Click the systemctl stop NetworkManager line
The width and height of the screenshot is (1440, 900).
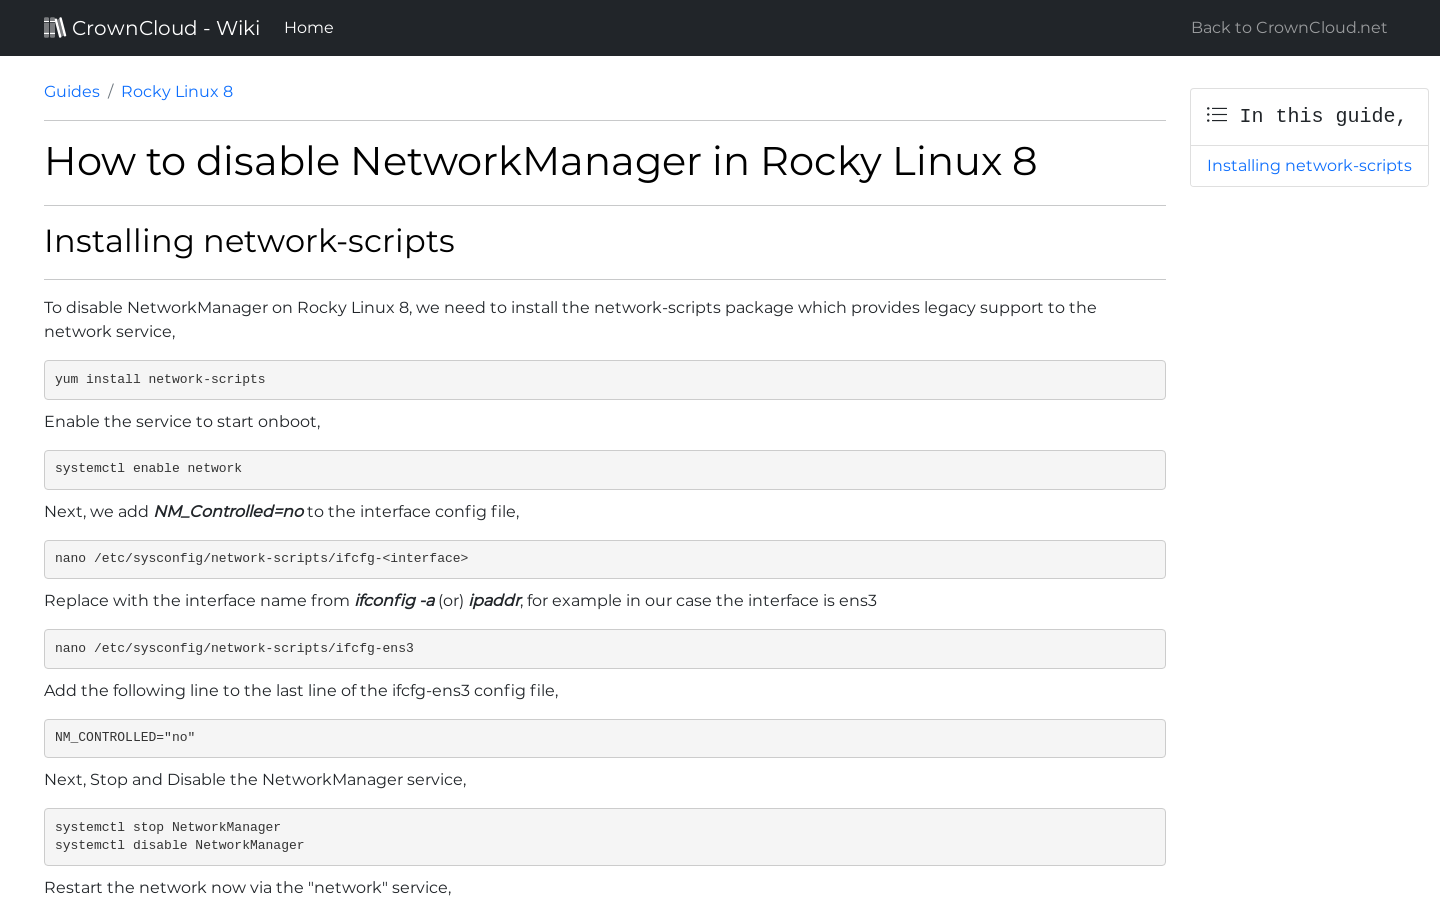[168, 828]
